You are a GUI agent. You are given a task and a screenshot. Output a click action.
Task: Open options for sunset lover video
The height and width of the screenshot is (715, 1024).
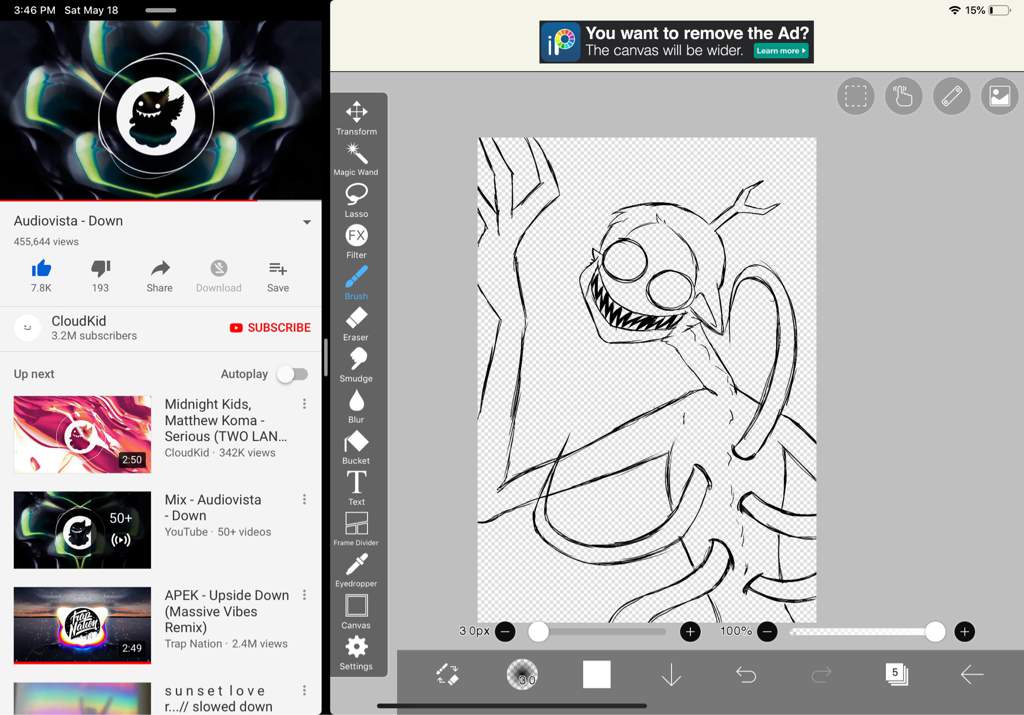[x=304, y=690]
